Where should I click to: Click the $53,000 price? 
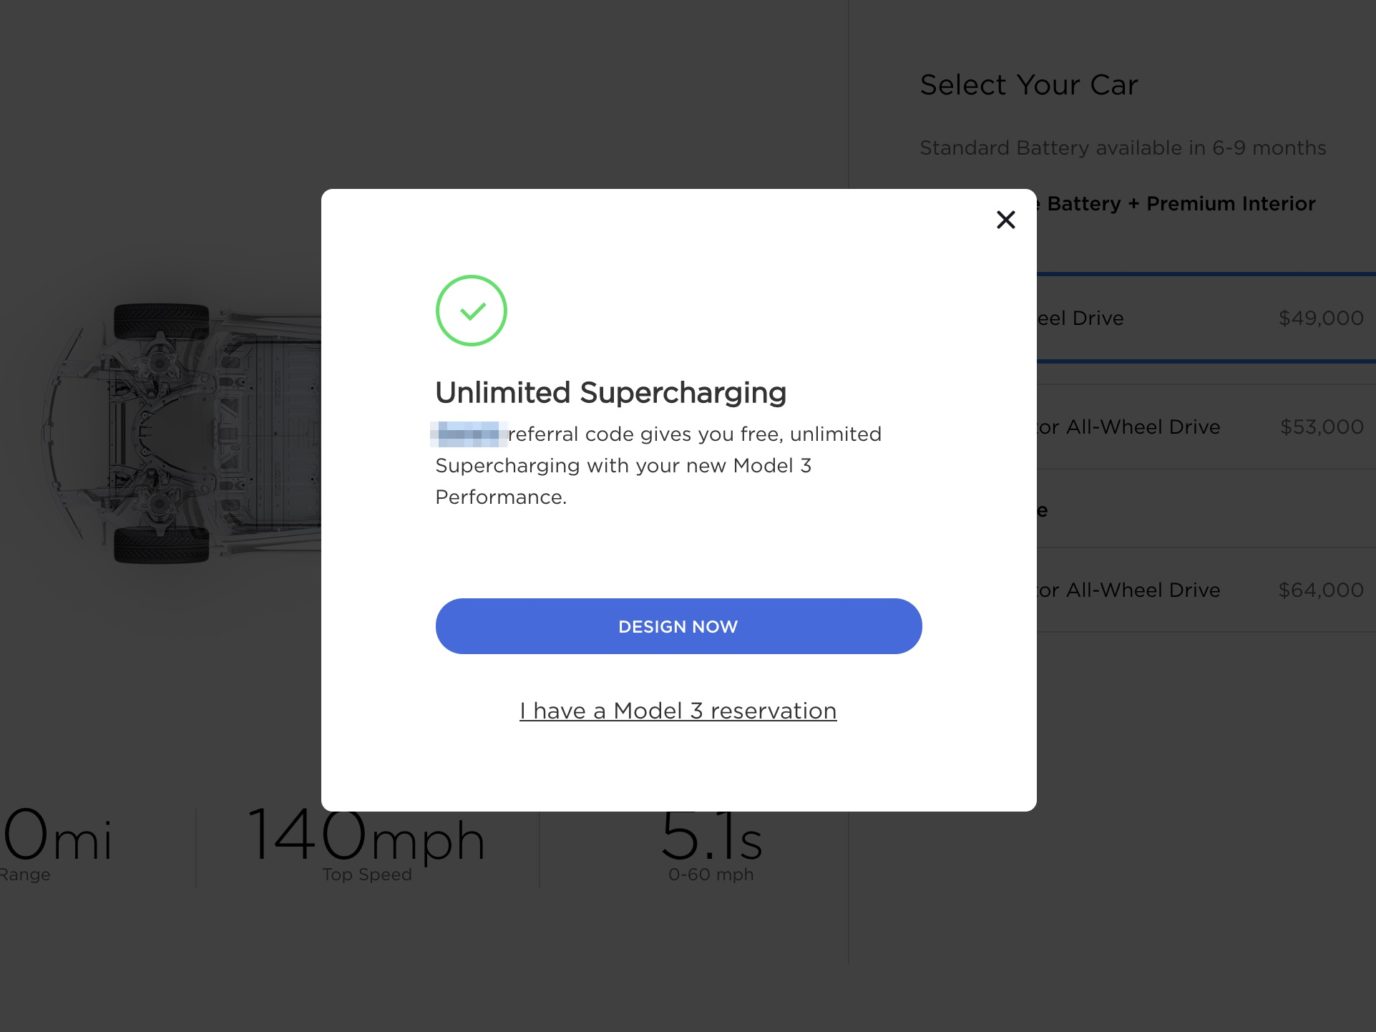pyautogui.click(x=1322, y=427)
